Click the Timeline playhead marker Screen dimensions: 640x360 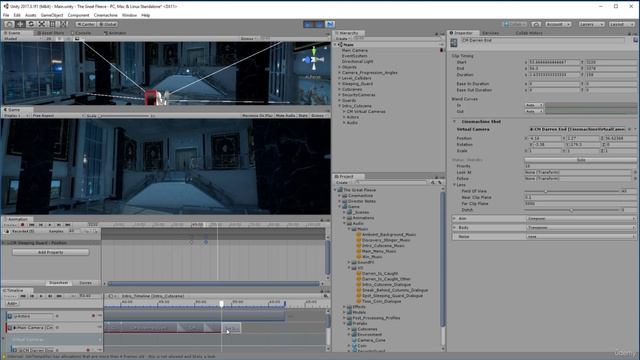[222, 304]
